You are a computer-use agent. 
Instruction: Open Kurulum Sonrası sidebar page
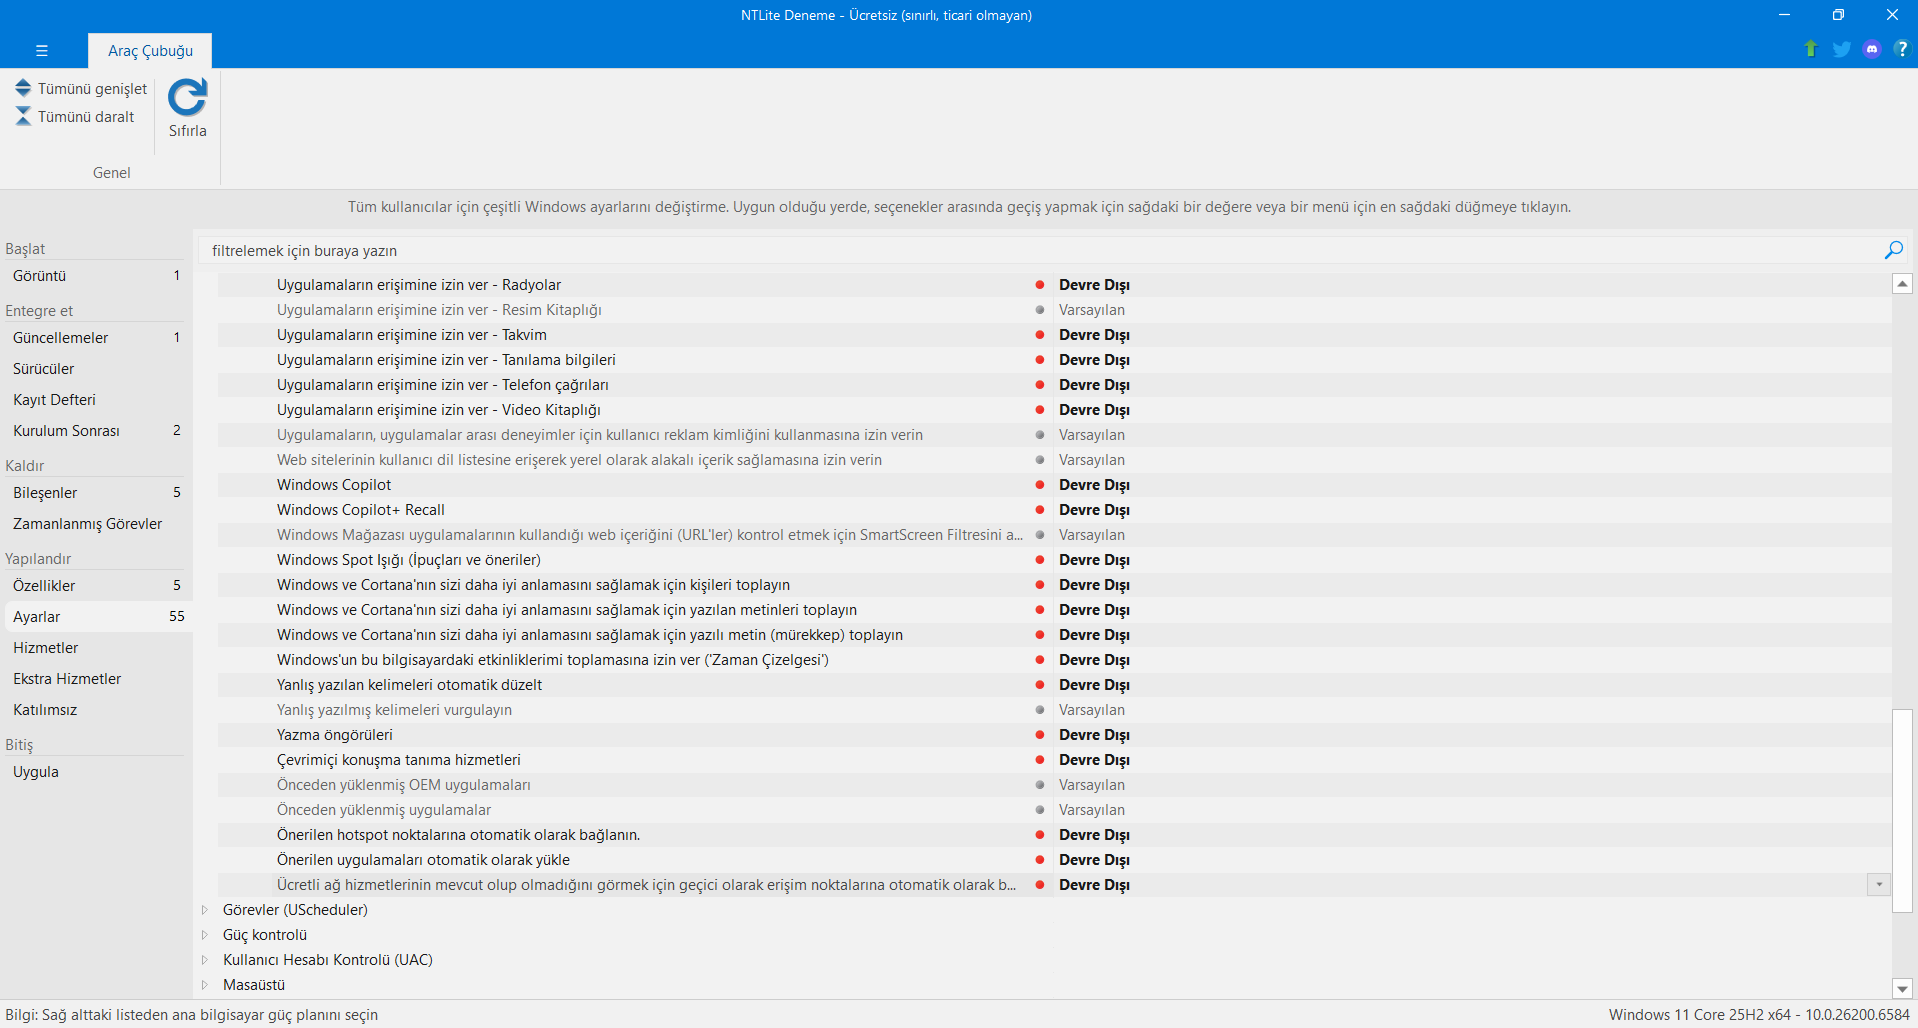96,431
